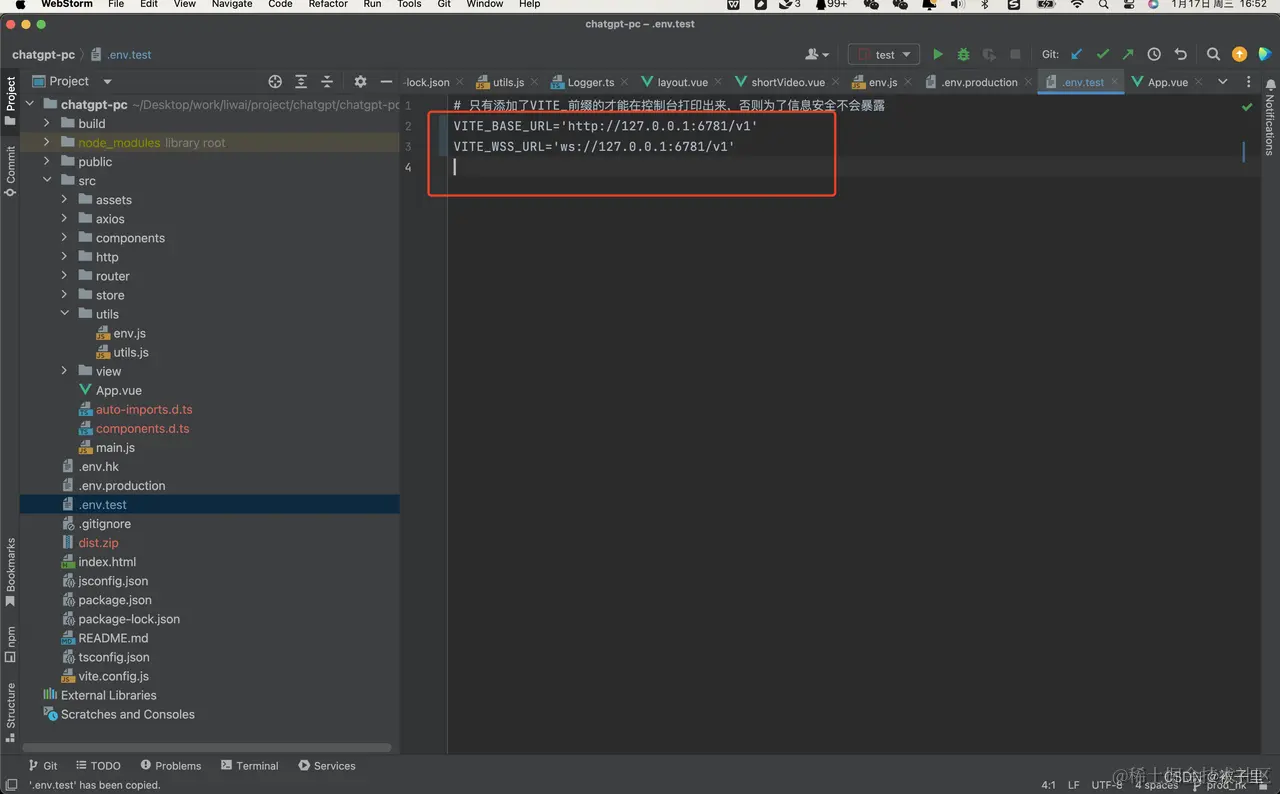
Task: Rollback changes with the undo arrow icon
Action: click(x=1180, y=55)
